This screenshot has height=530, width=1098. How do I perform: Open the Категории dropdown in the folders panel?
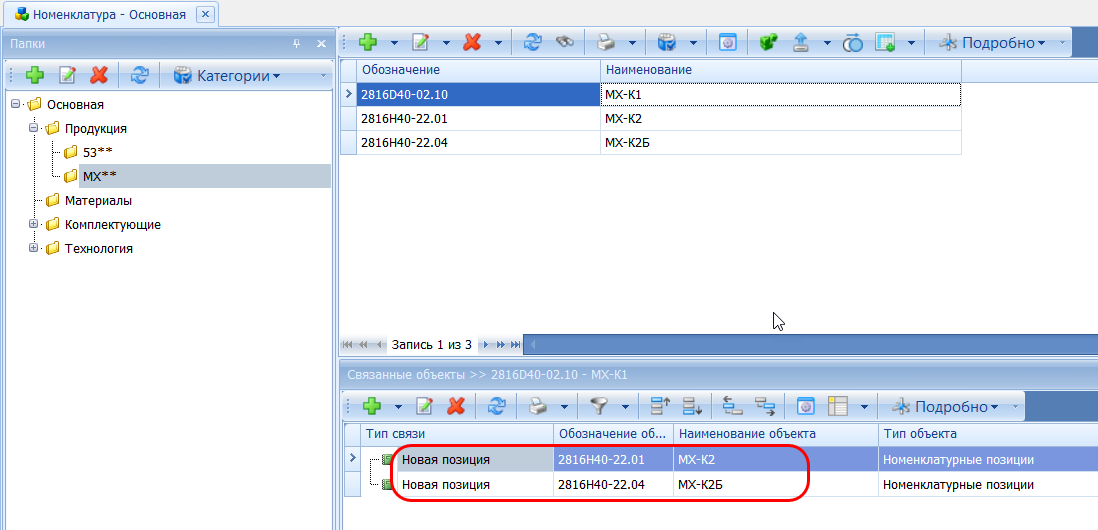(225, 75)
